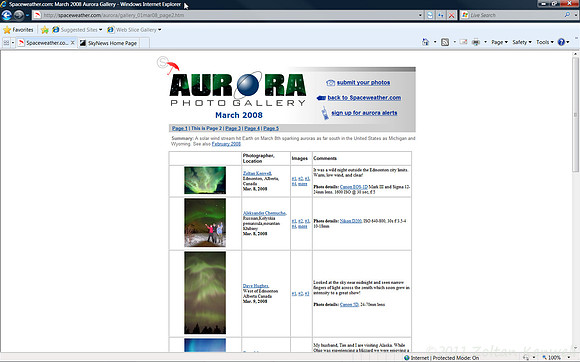
Task: Open the Favorites center
Action: pyautogui.click(x=18, y=30)
